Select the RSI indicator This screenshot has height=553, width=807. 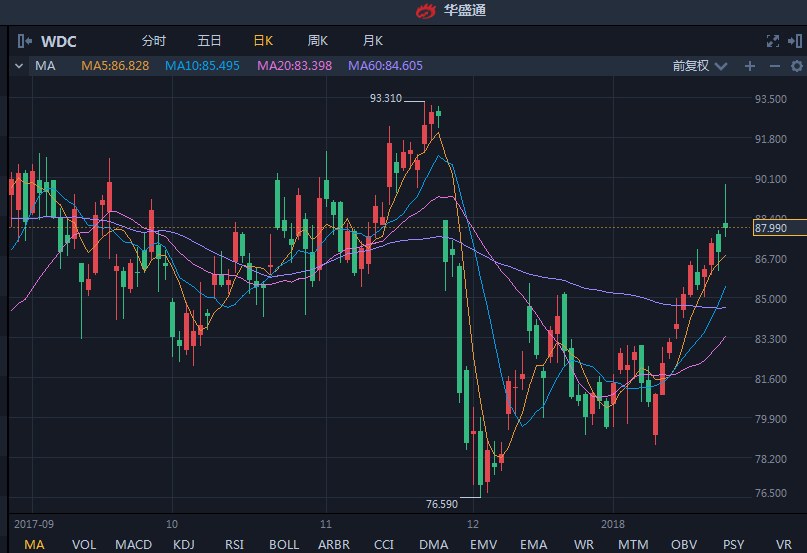(x=234, y=544)
